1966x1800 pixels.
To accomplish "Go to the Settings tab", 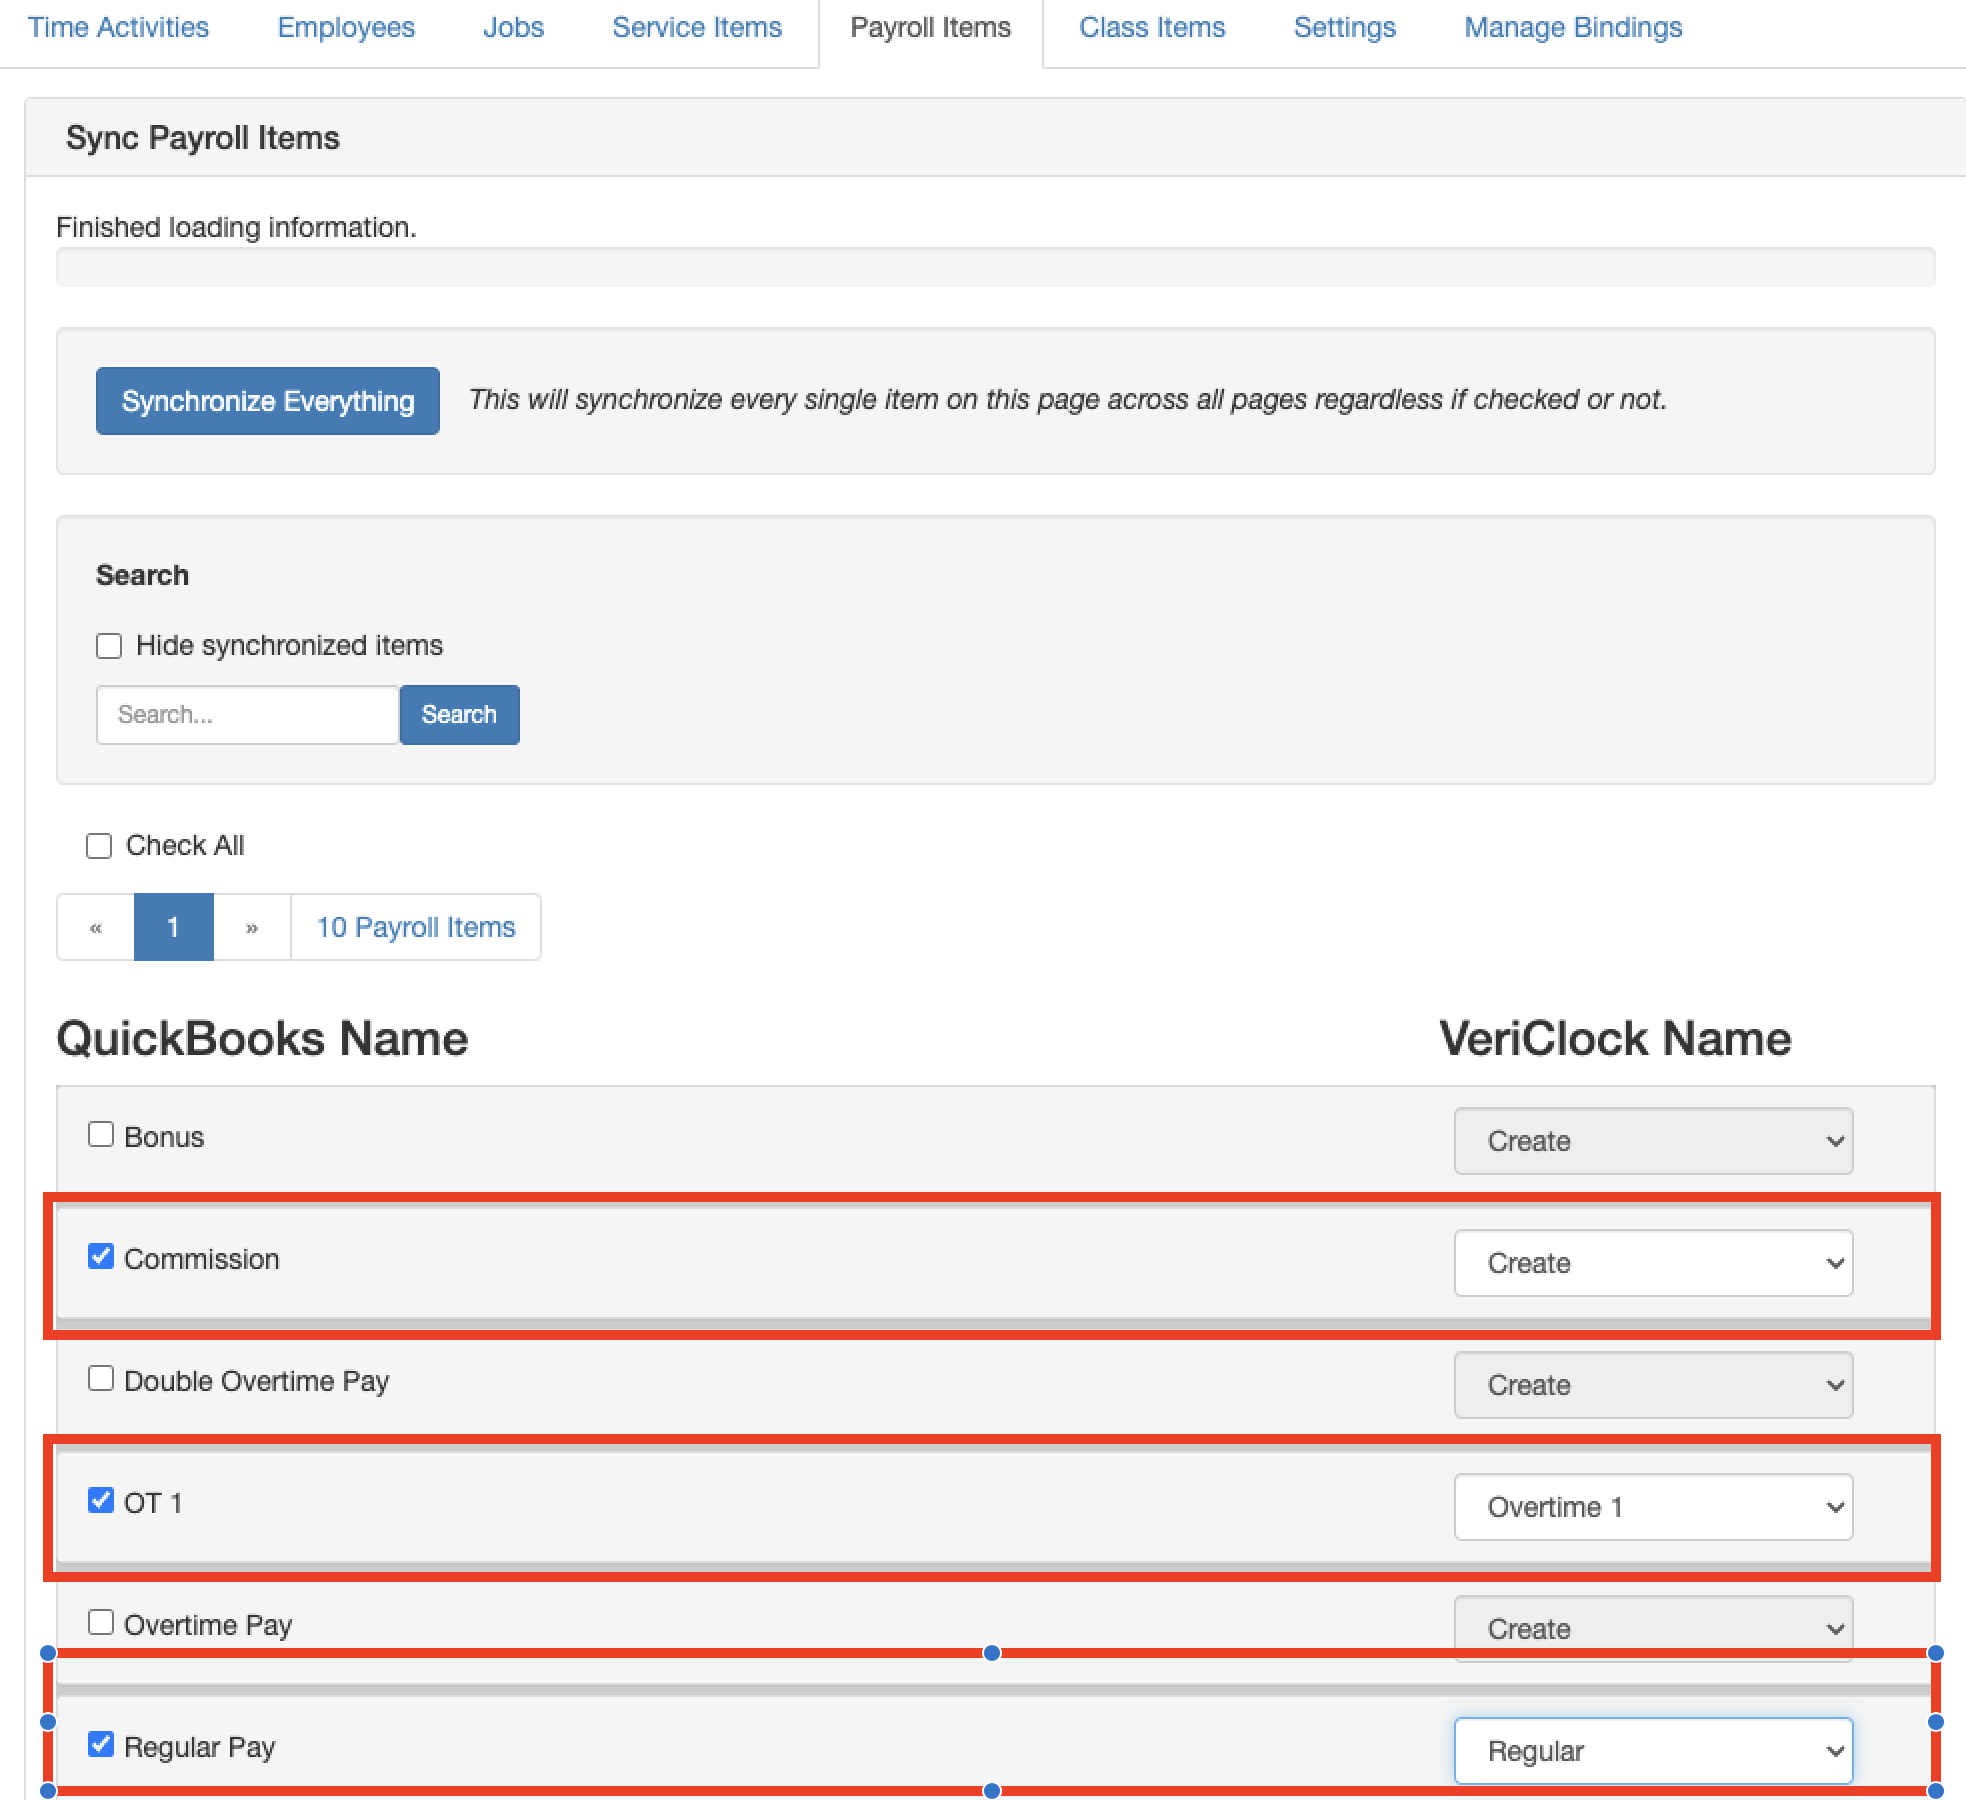I will click(x=1344, y=27).
